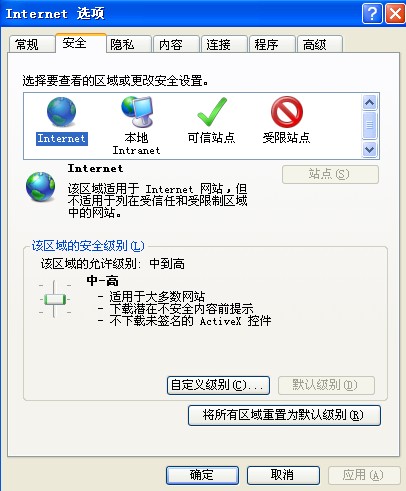Click the zone list scrollbar thumb
This screenshot has height=491, width=406.
[369, 125]
